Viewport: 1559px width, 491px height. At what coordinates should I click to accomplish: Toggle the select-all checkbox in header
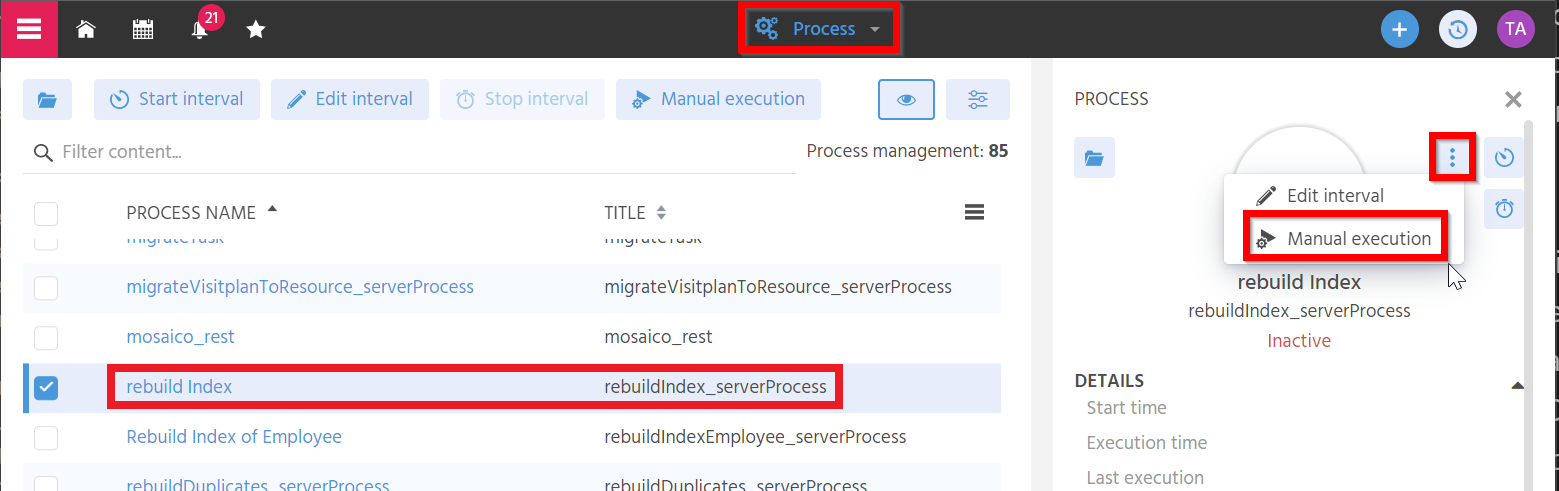(46, 213)
